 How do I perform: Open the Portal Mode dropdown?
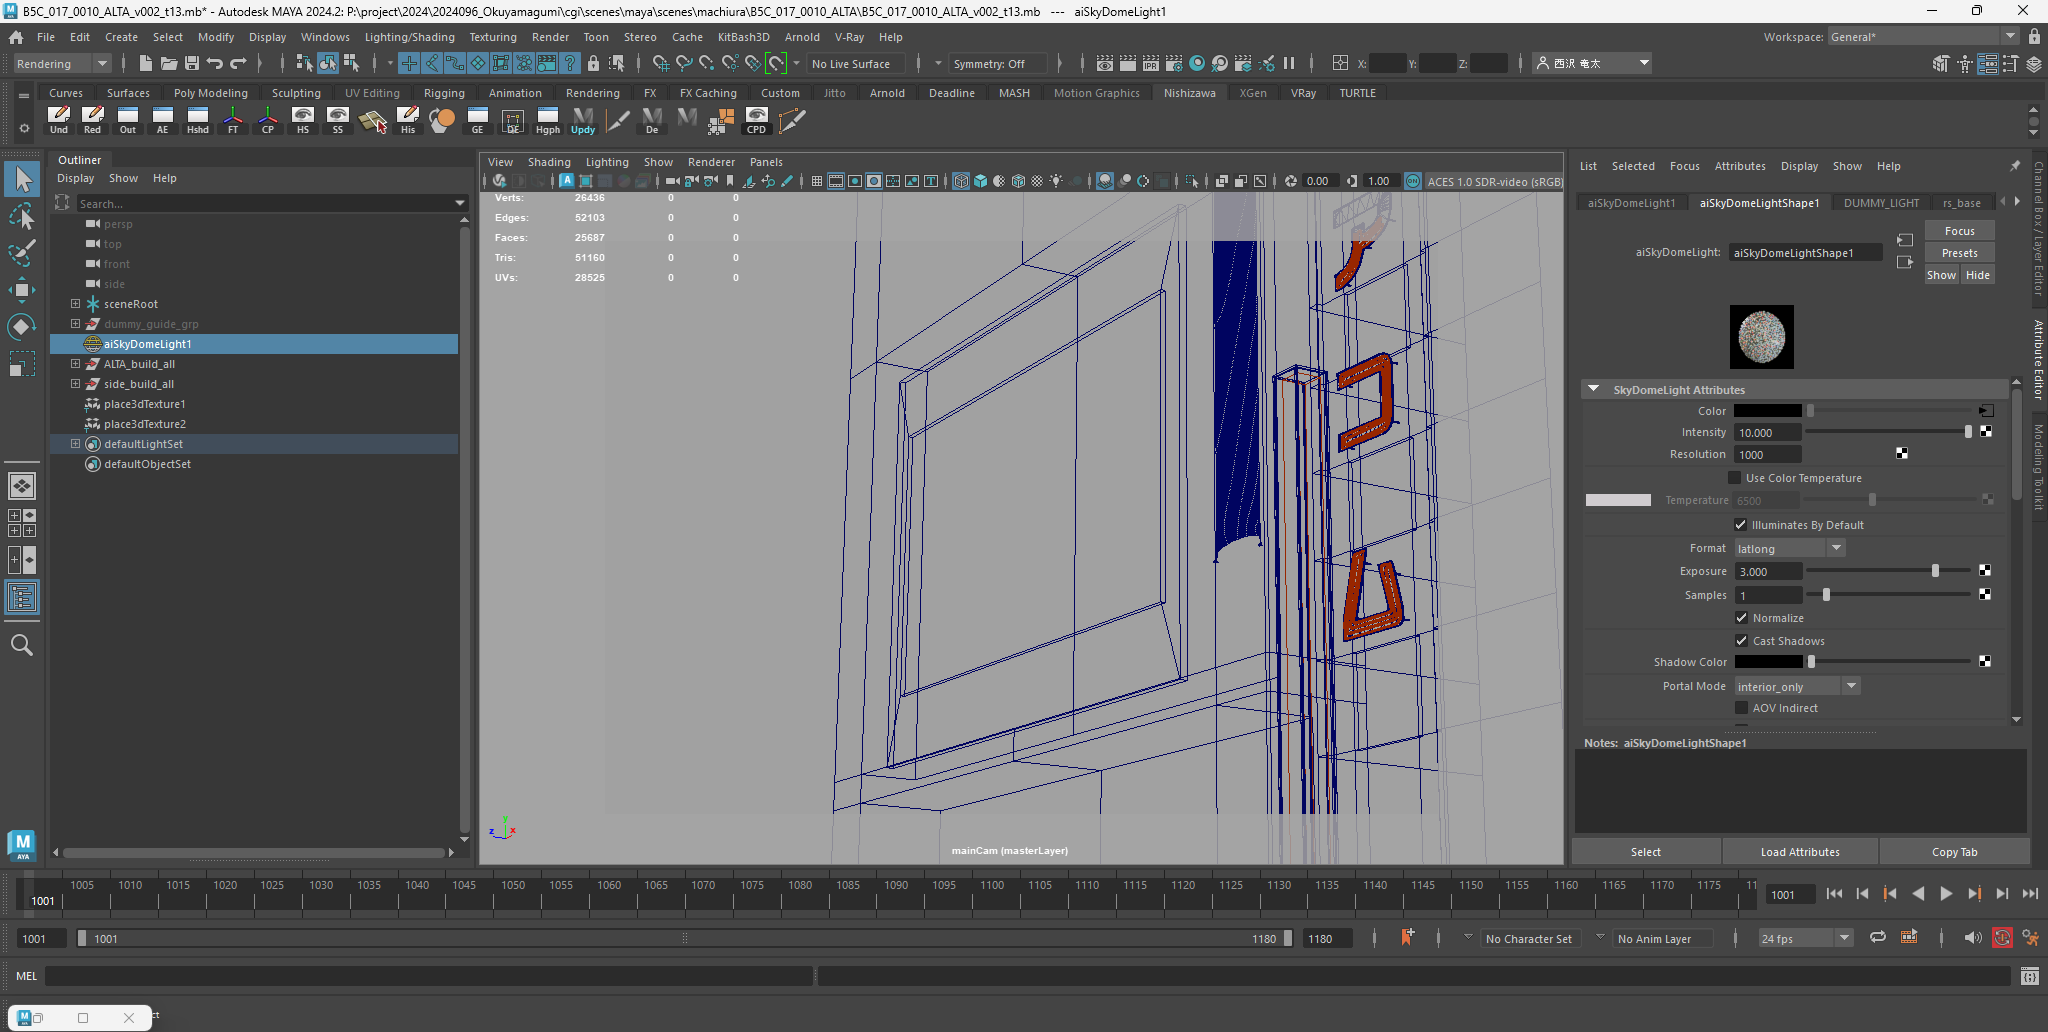pos(1797,686)
